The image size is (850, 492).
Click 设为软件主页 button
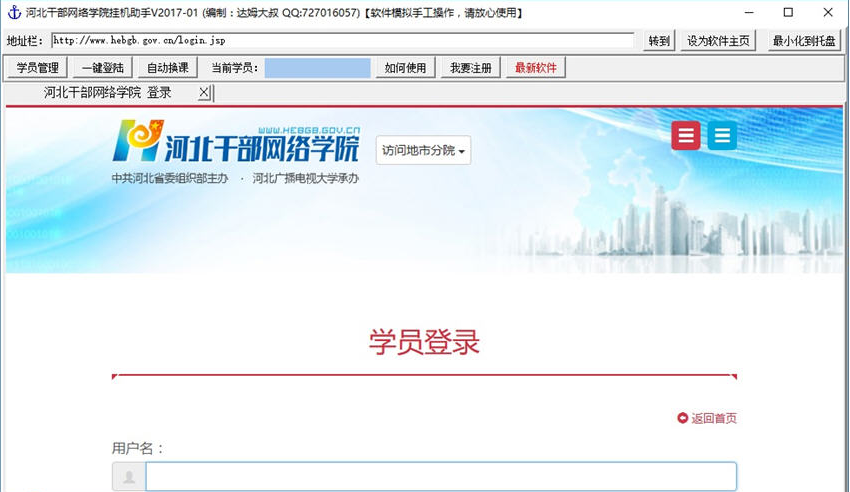pyautogui.click(x=718, y=41)
